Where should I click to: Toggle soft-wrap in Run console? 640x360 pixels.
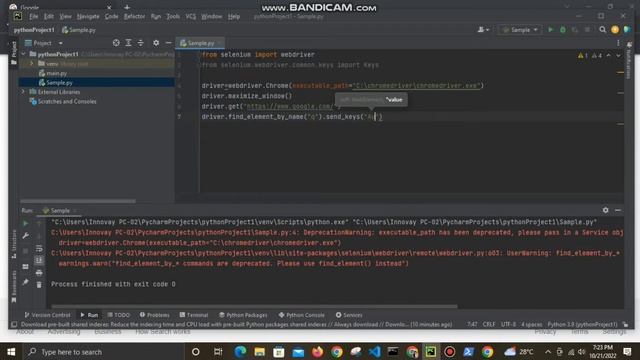click(x=39, y=248)
